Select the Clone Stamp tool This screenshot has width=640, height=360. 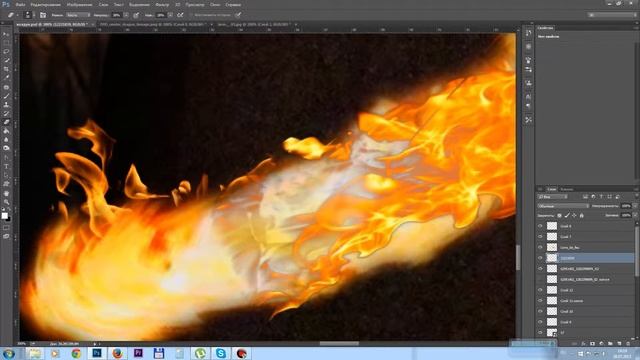pyautogui.click(x=6, y=104)
